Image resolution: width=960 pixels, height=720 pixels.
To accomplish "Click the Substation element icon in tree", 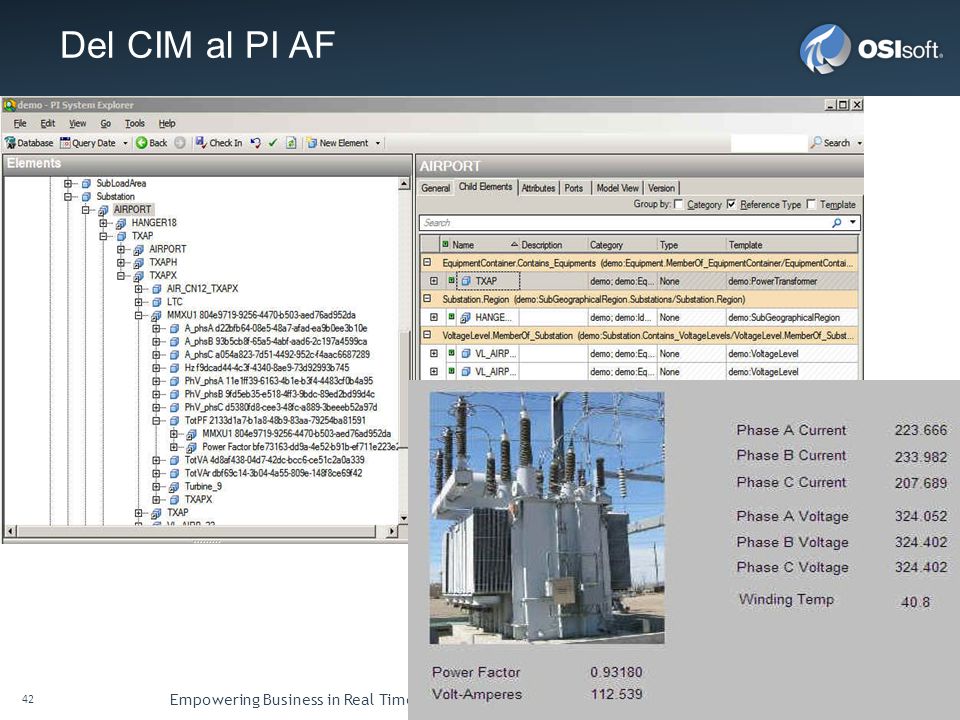I will 86,197.
